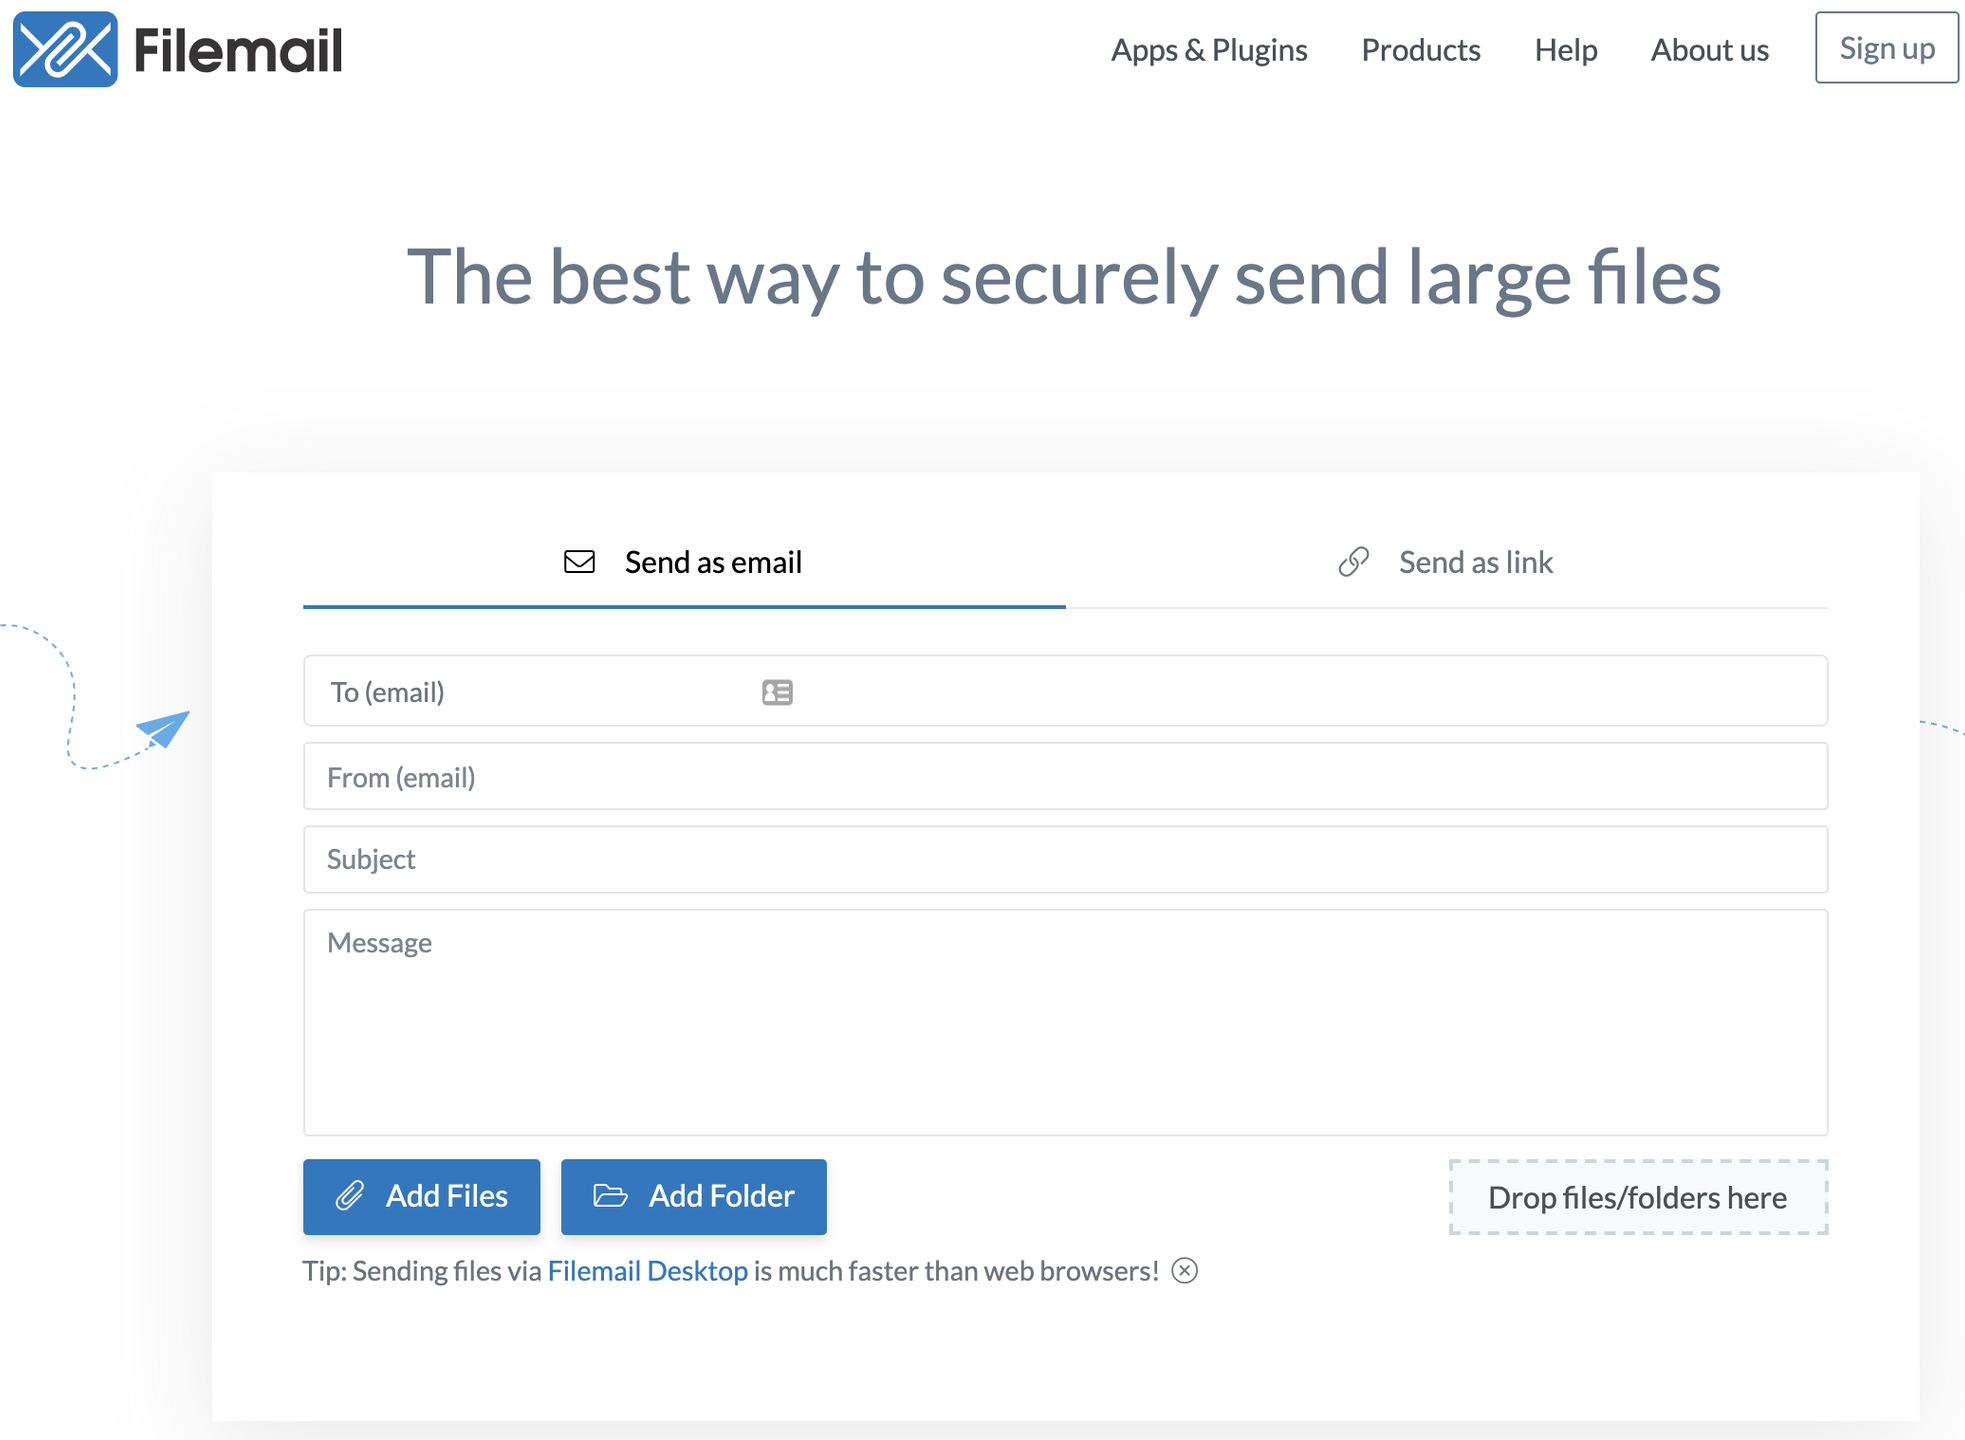Open the Products dropdown

click(1420, 50)
